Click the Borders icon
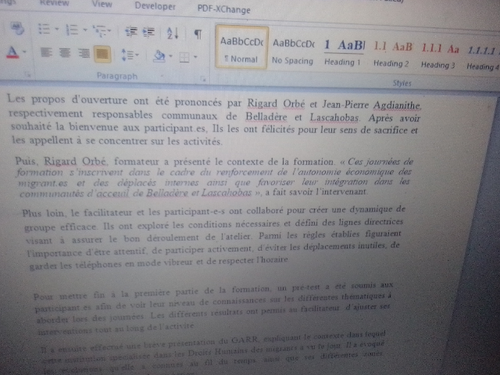 click(x=184, y=57)
